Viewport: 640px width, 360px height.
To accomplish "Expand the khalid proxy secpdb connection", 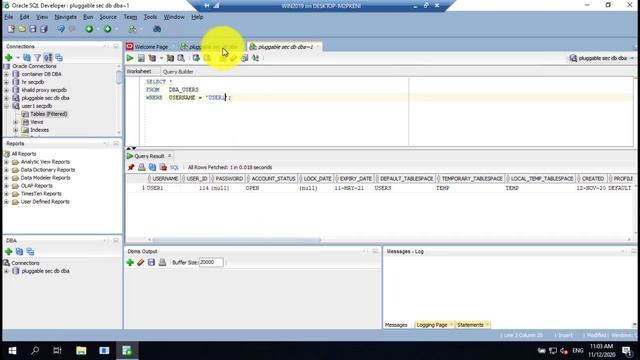I will tap(6, 90).
